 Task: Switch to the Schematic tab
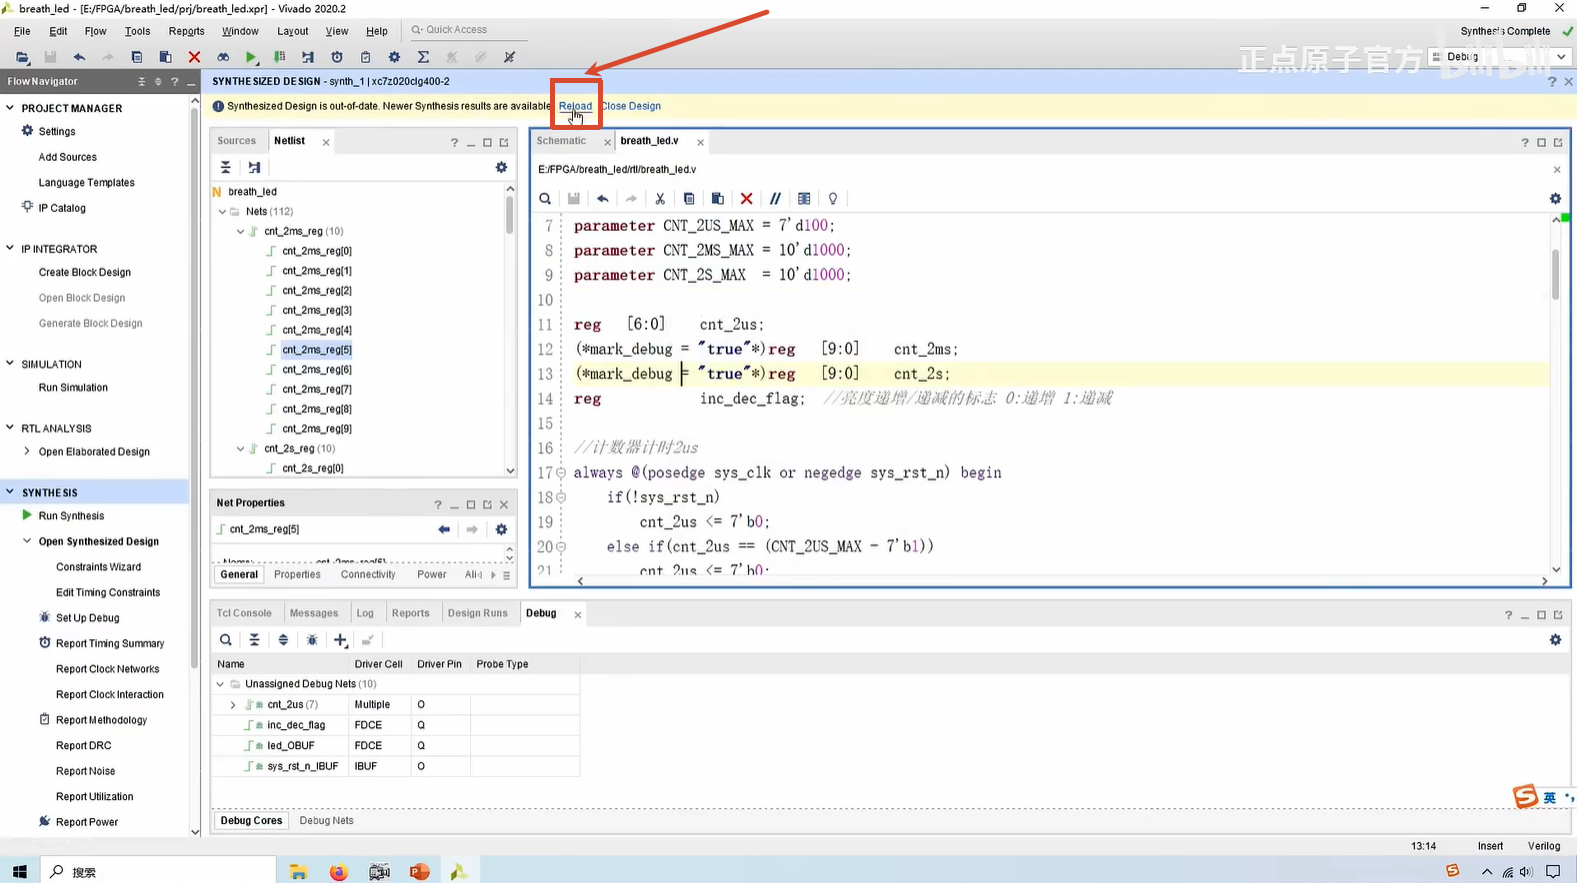click(561, 141)
